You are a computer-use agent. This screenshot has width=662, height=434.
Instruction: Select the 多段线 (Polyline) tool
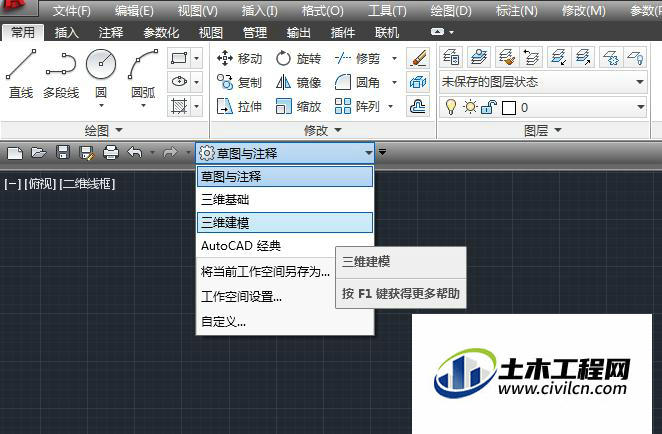point(61,74)
